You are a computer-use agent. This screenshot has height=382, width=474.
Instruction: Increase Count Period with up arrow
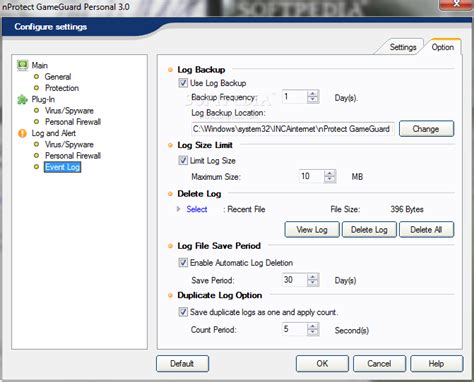[x=313, y=326]
